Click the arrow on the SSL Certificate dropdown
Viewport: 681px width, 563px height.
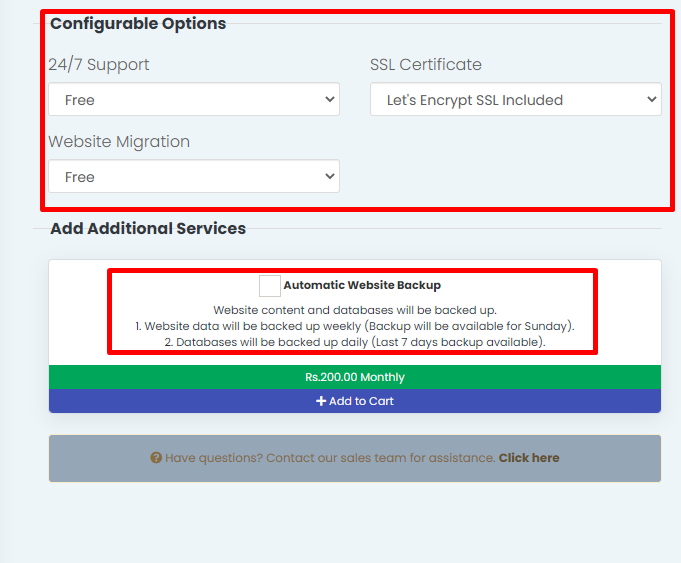652,99
